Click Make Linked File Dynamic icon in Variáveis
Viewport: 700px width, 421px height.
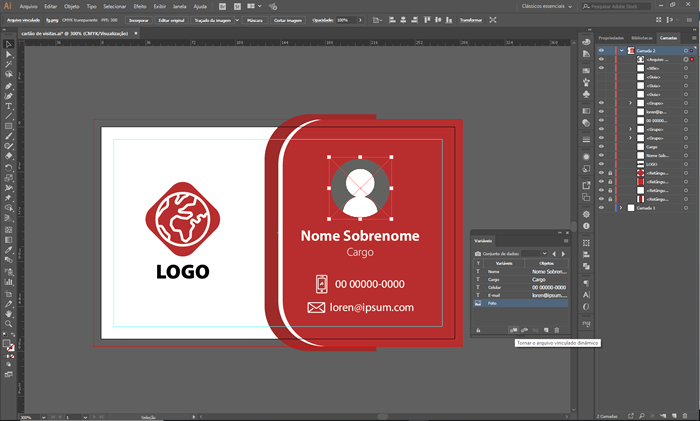pos(513,330)
